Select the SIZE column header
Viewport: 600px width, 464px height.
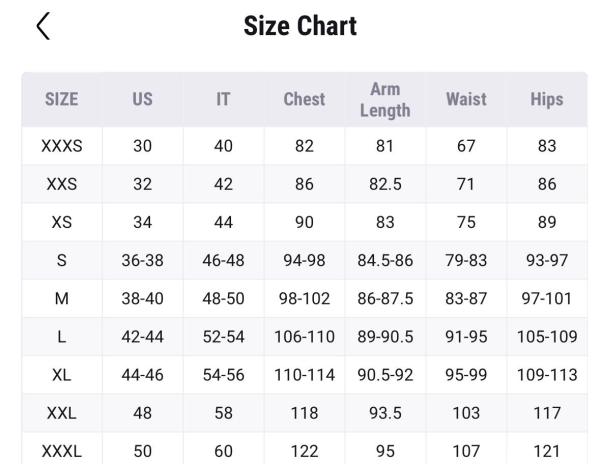(62, 99)
